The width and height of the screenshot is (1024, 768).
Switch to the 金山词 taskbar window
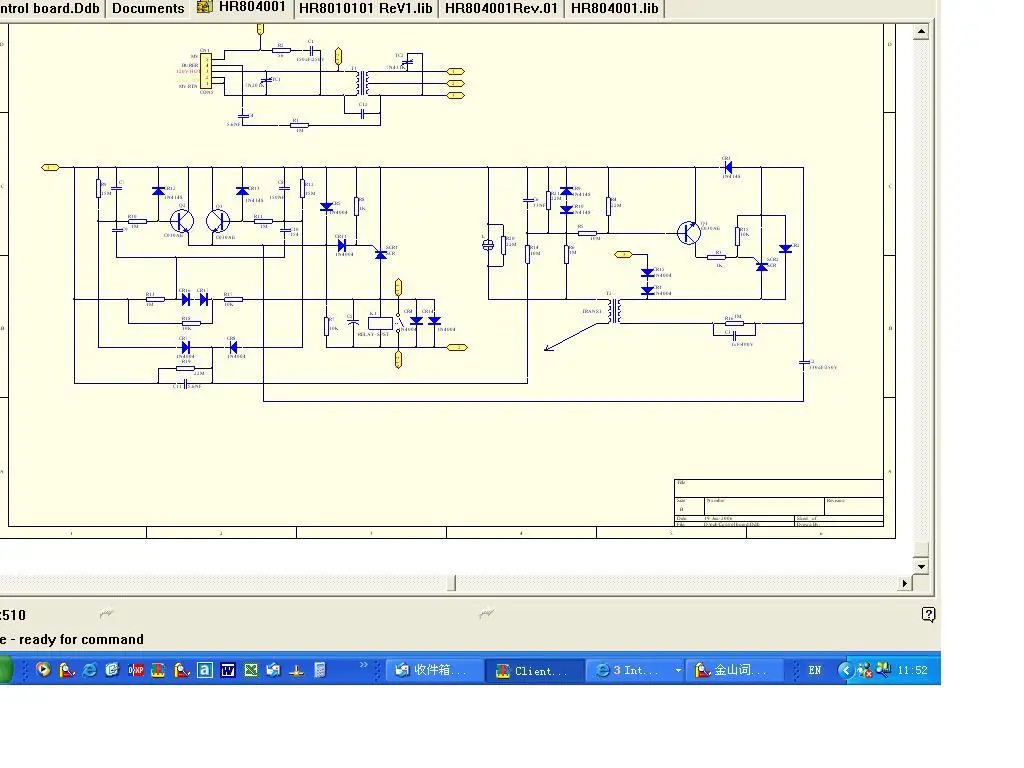734,670
